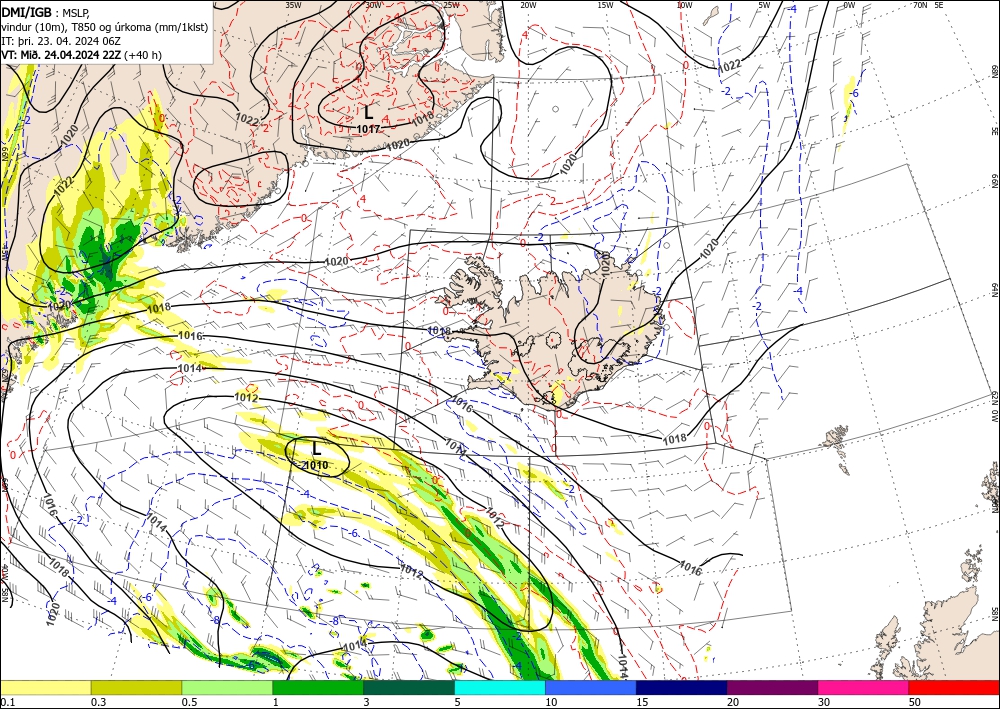Click the Iceland landmass on the map

click(555, 332)
